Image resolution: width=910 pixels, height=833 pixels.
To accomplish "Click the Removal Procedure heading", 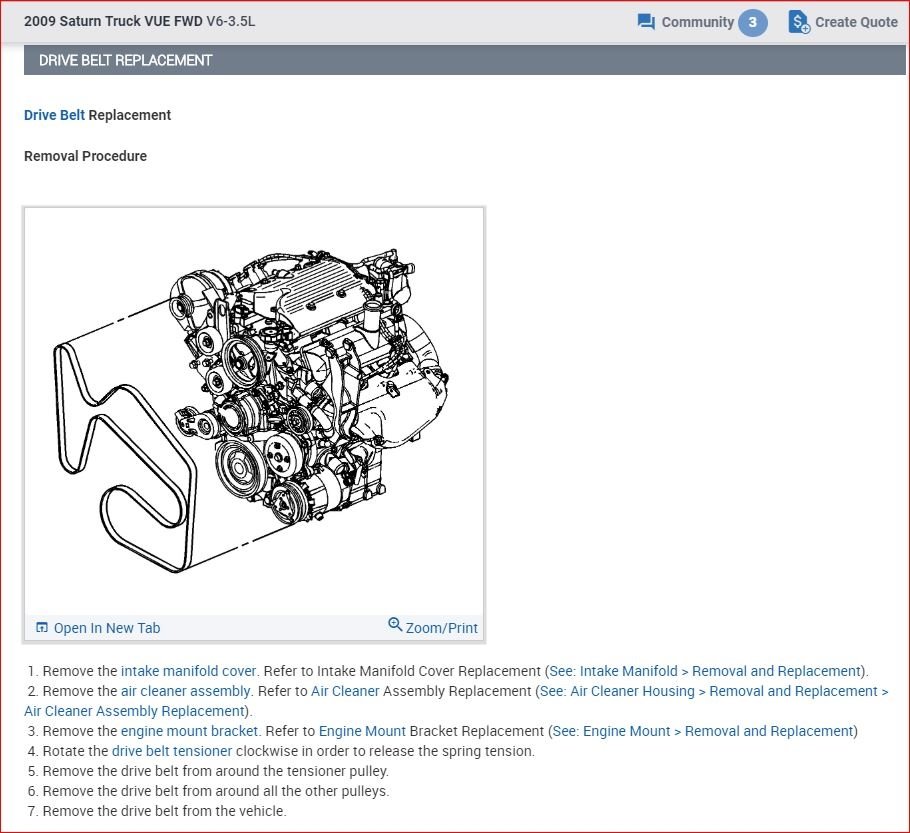I will 85,156.
